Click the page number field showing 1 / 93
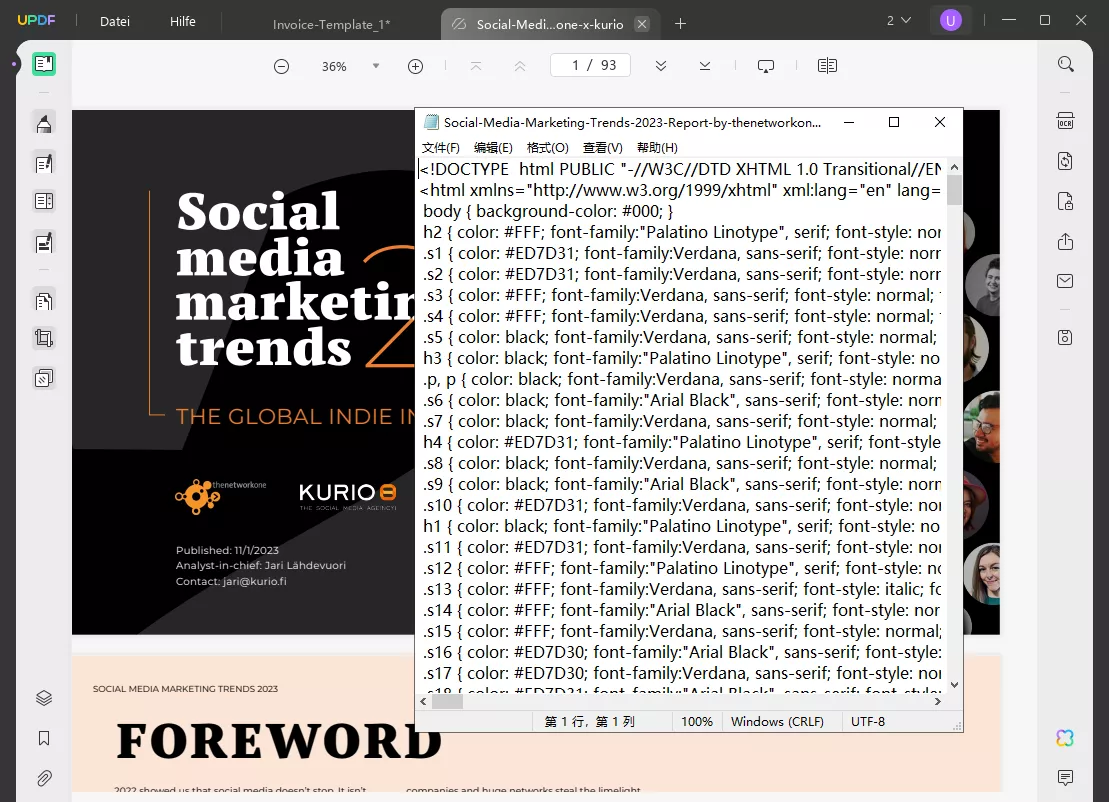 pos(590,64)
